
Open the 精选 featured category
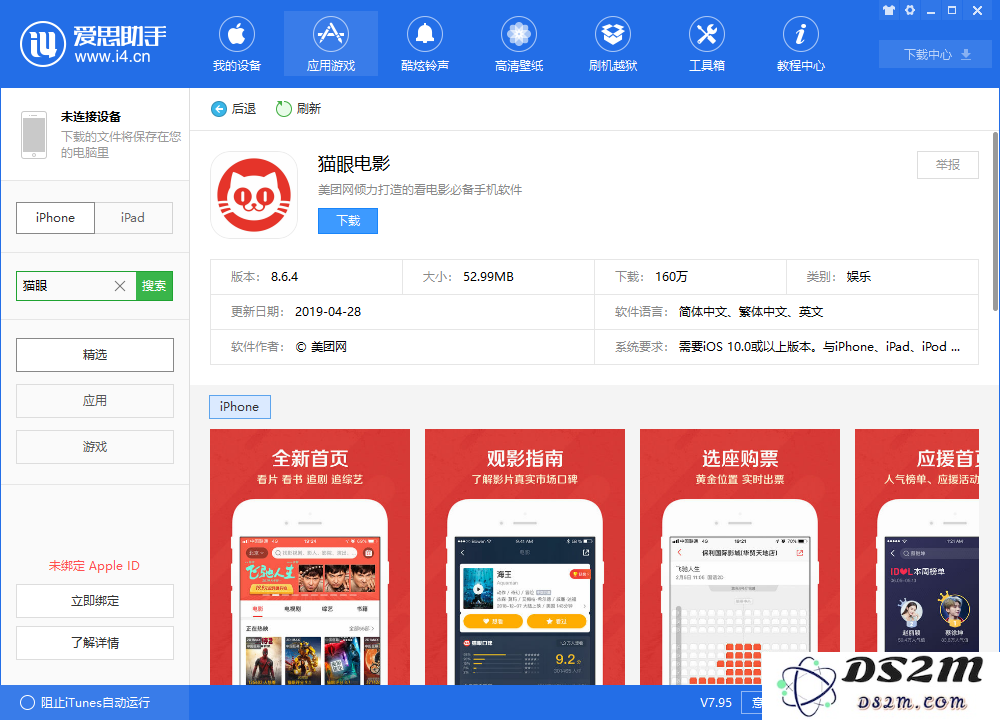95,355
